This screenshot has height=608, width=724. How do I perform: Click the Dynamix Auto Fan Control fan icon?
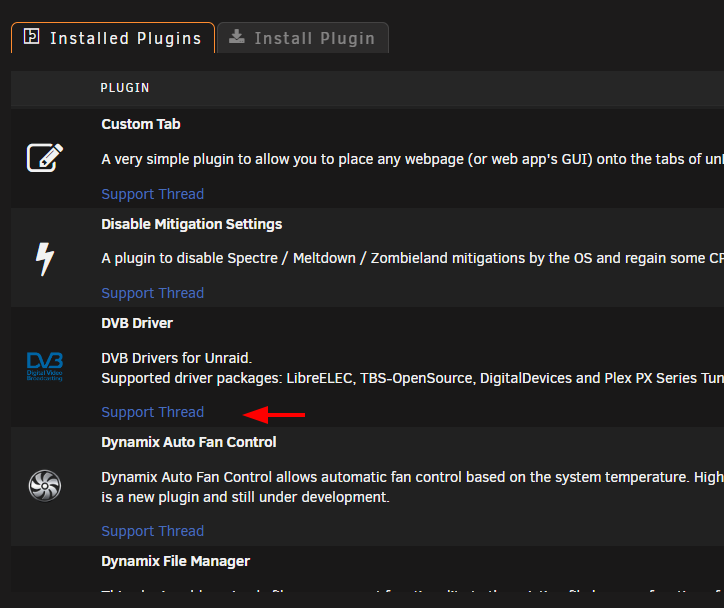[x=45, y=486]
